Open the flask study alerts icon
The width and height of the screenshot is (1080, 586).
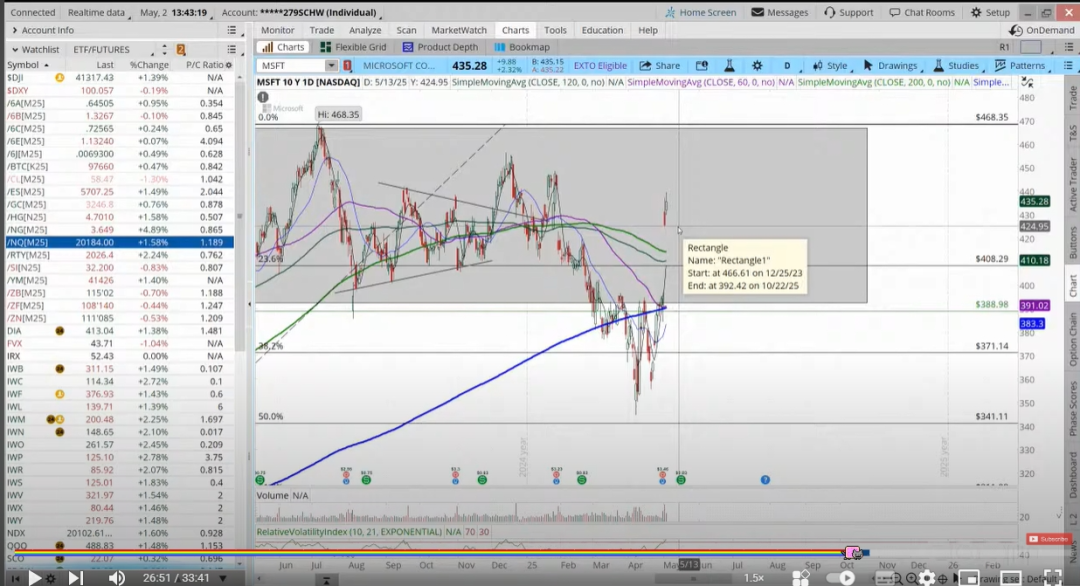pos(729,65)
